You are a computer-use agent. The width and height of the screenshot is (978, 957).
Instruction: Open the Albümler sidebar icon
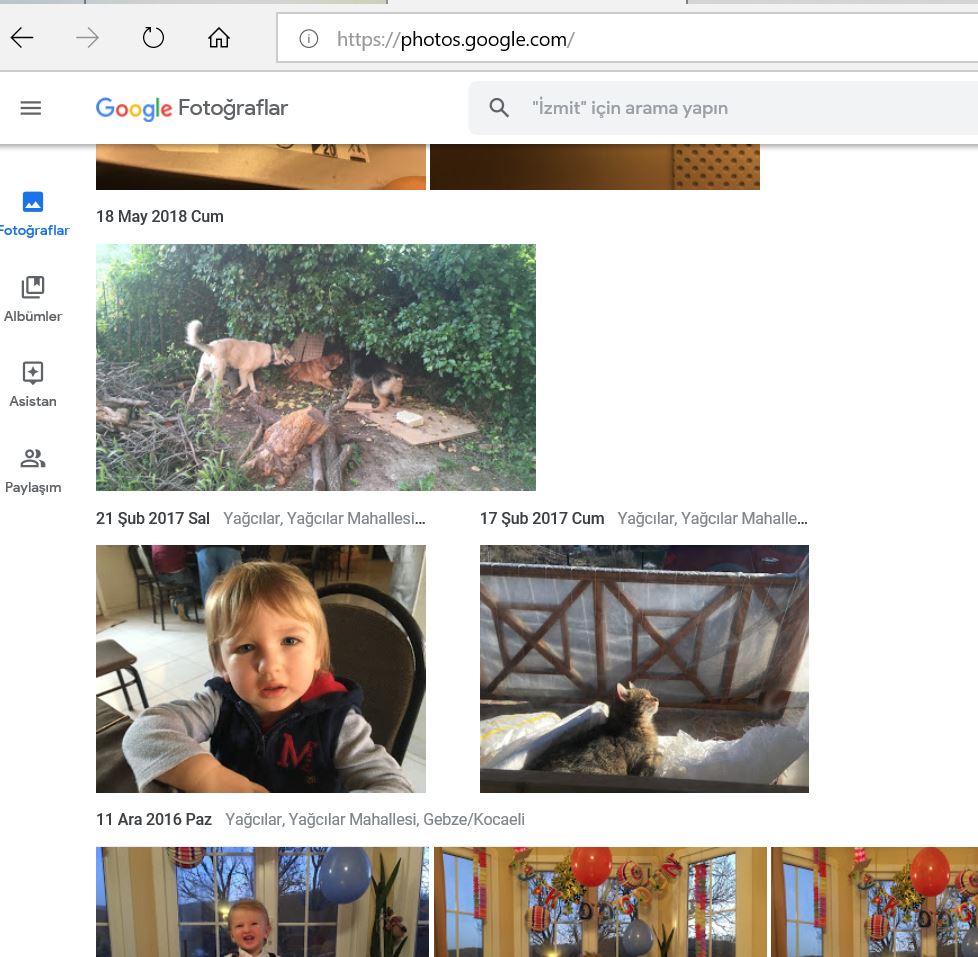(32, 288)
